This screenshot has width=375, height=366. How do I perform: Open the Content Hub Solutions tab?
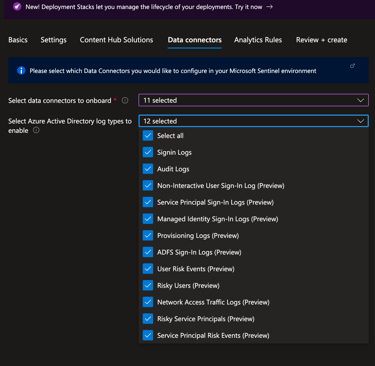tap(116, 40)
